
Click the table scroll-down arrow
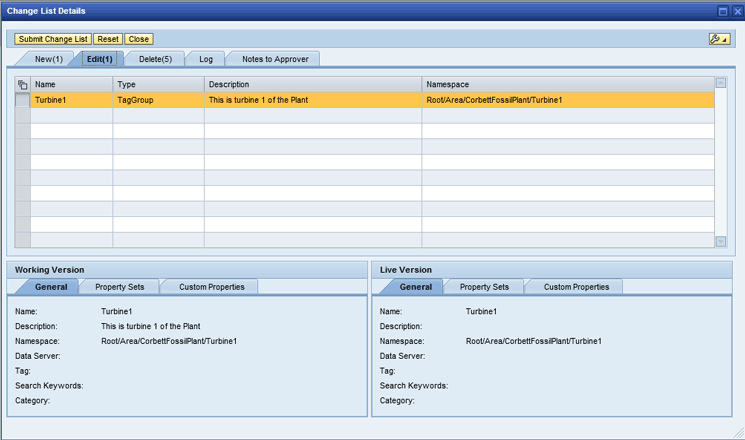tap(721, 241)
